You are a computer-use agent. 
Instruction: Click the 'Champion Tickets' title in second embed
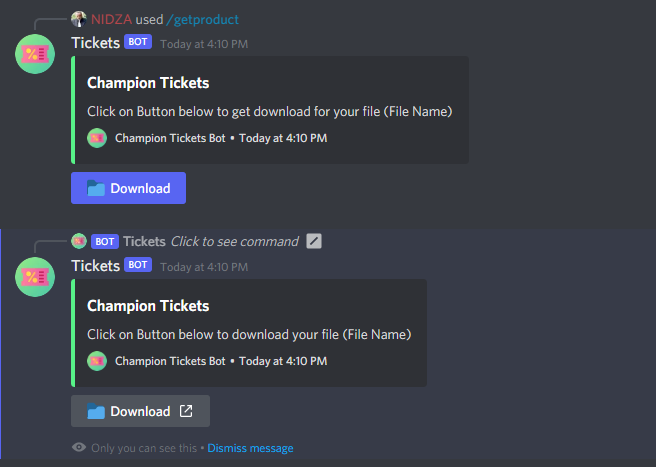click(148, 306)
